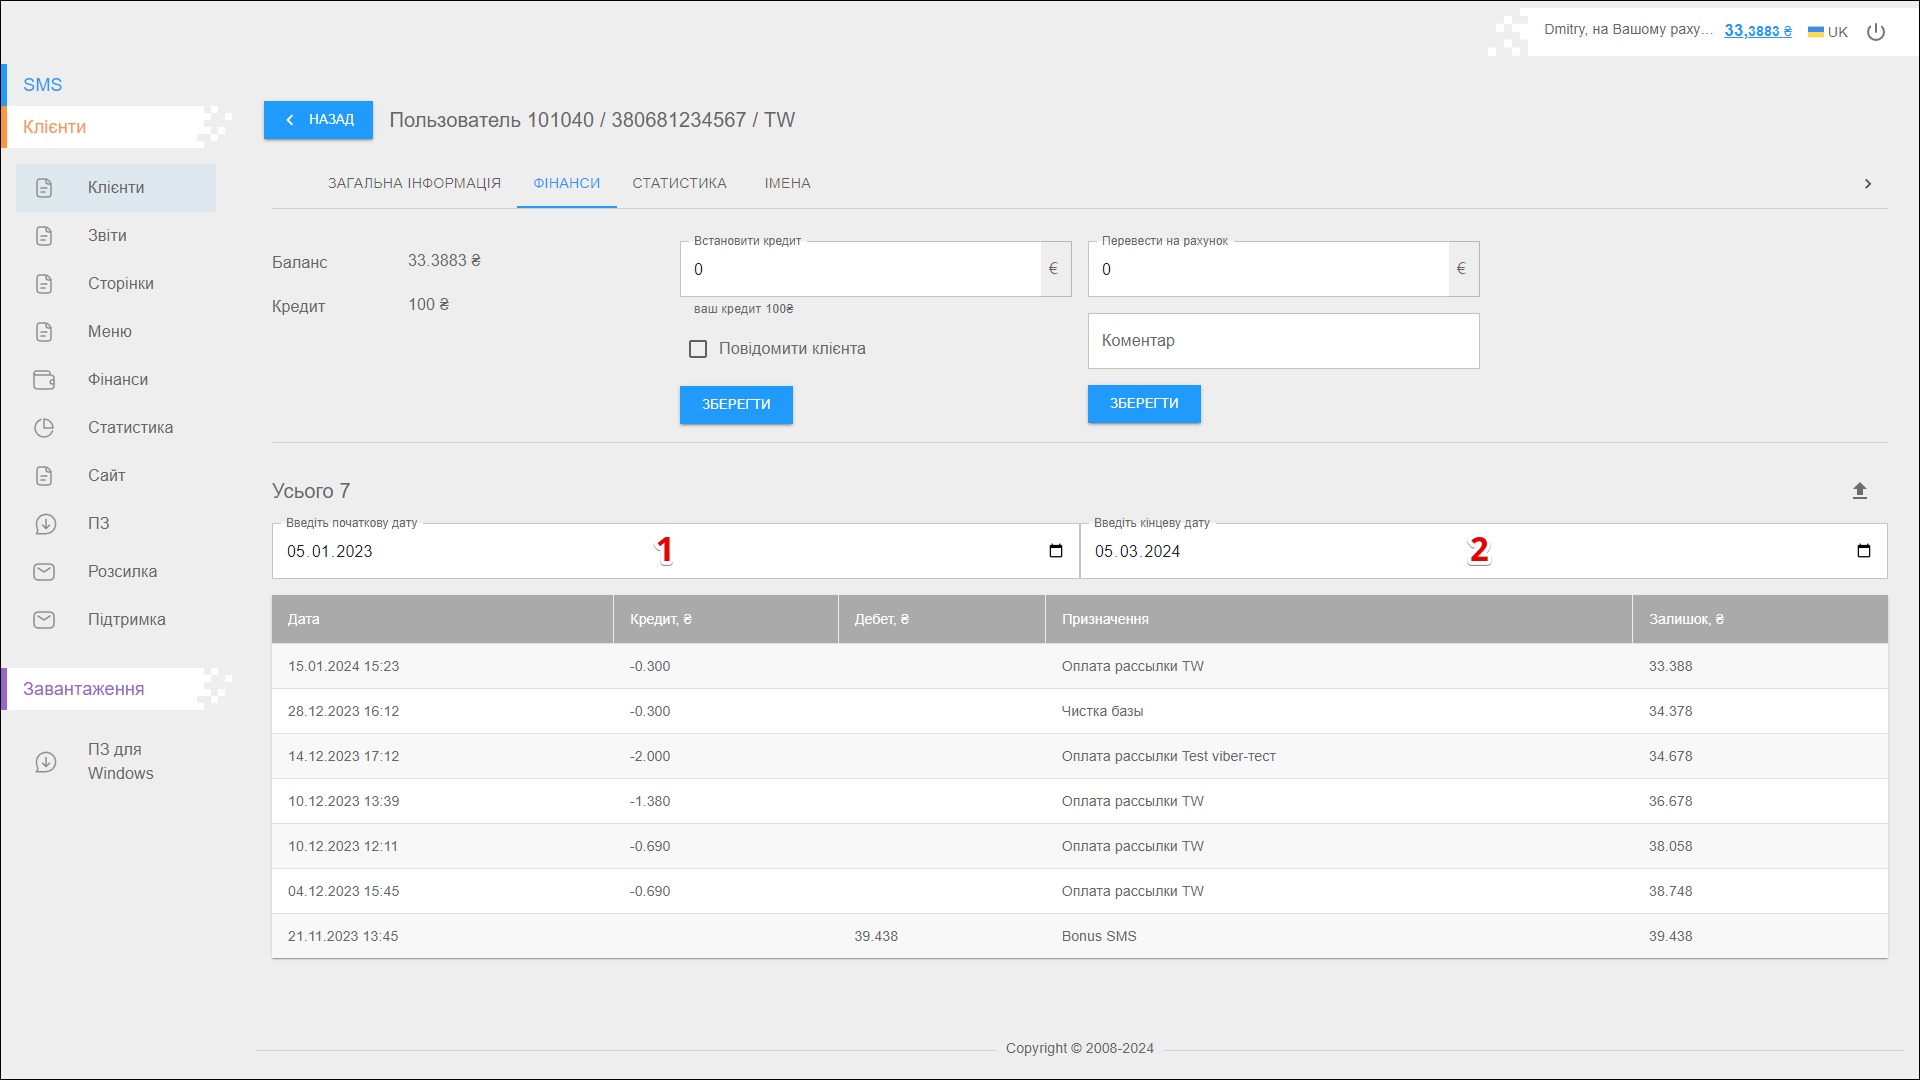Click the export upload icon above table
The image size is (1920, 1080).
tap(1859, 491)
